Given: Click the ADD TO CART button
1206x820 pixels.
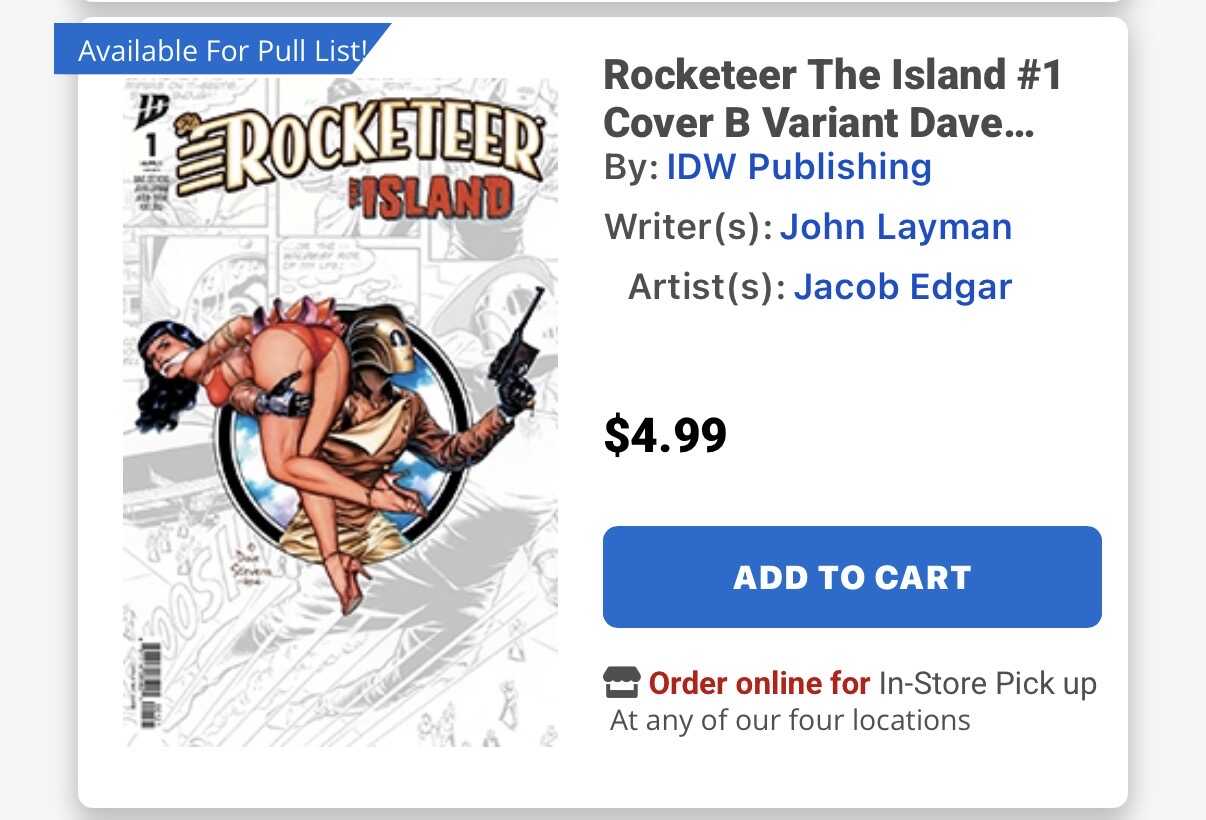Looking at the screenshot, I should tap(852, 577).
